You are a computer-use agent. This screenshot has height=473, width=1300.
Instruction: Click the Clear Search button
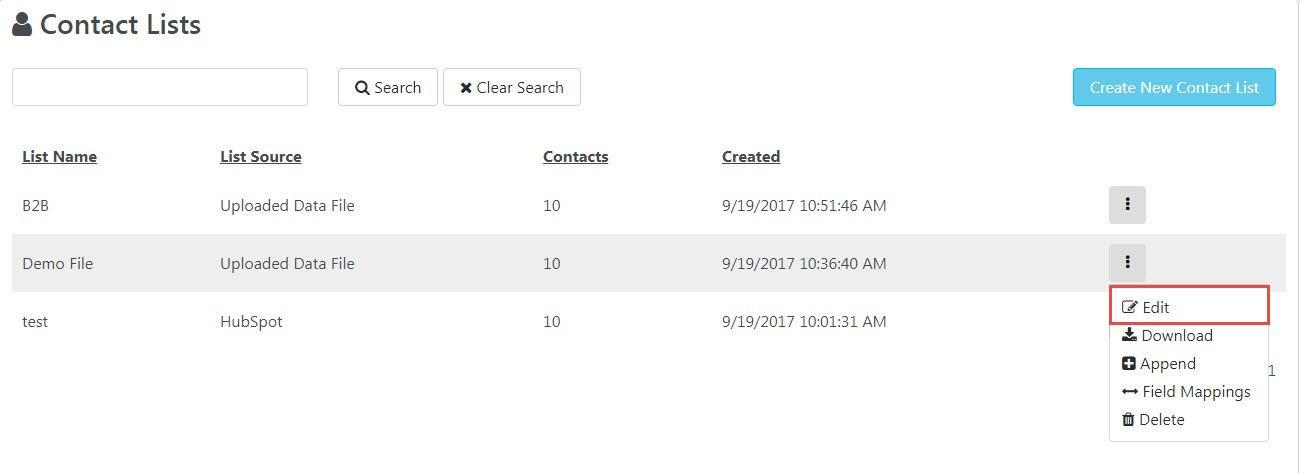[511, 87]
